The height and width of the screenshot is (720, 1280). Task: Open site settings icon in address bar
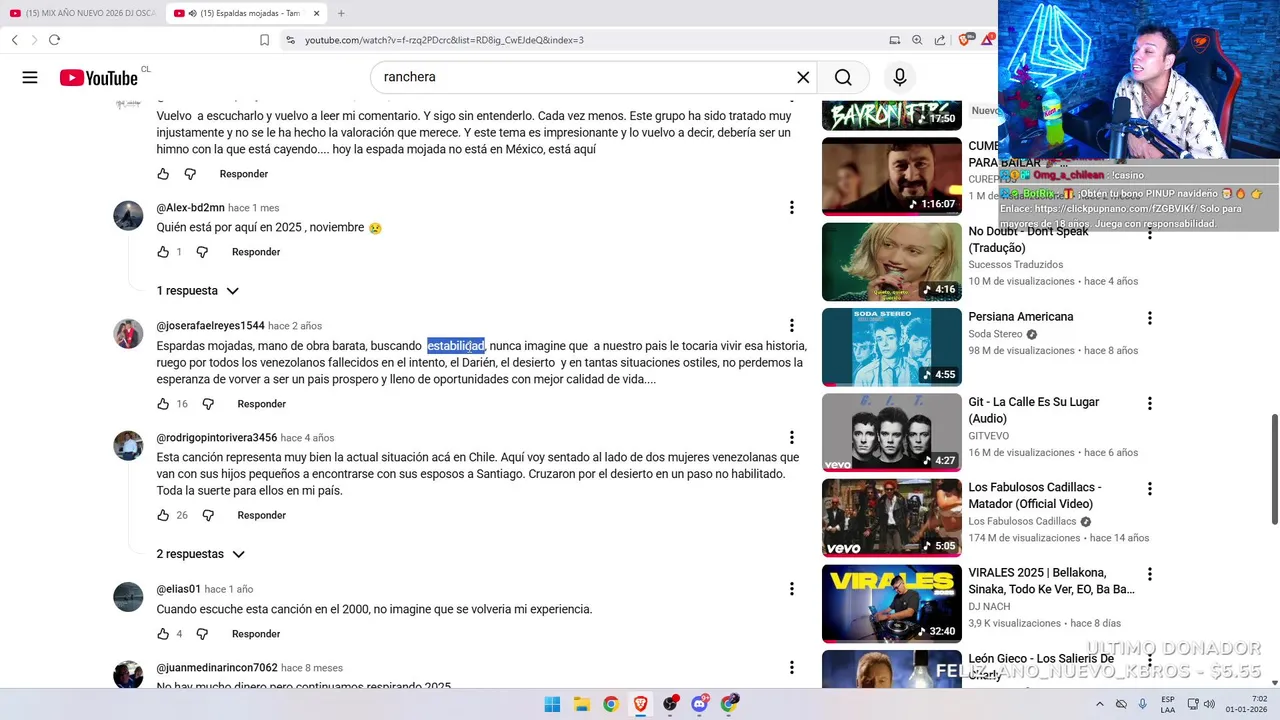coord(290,40)
